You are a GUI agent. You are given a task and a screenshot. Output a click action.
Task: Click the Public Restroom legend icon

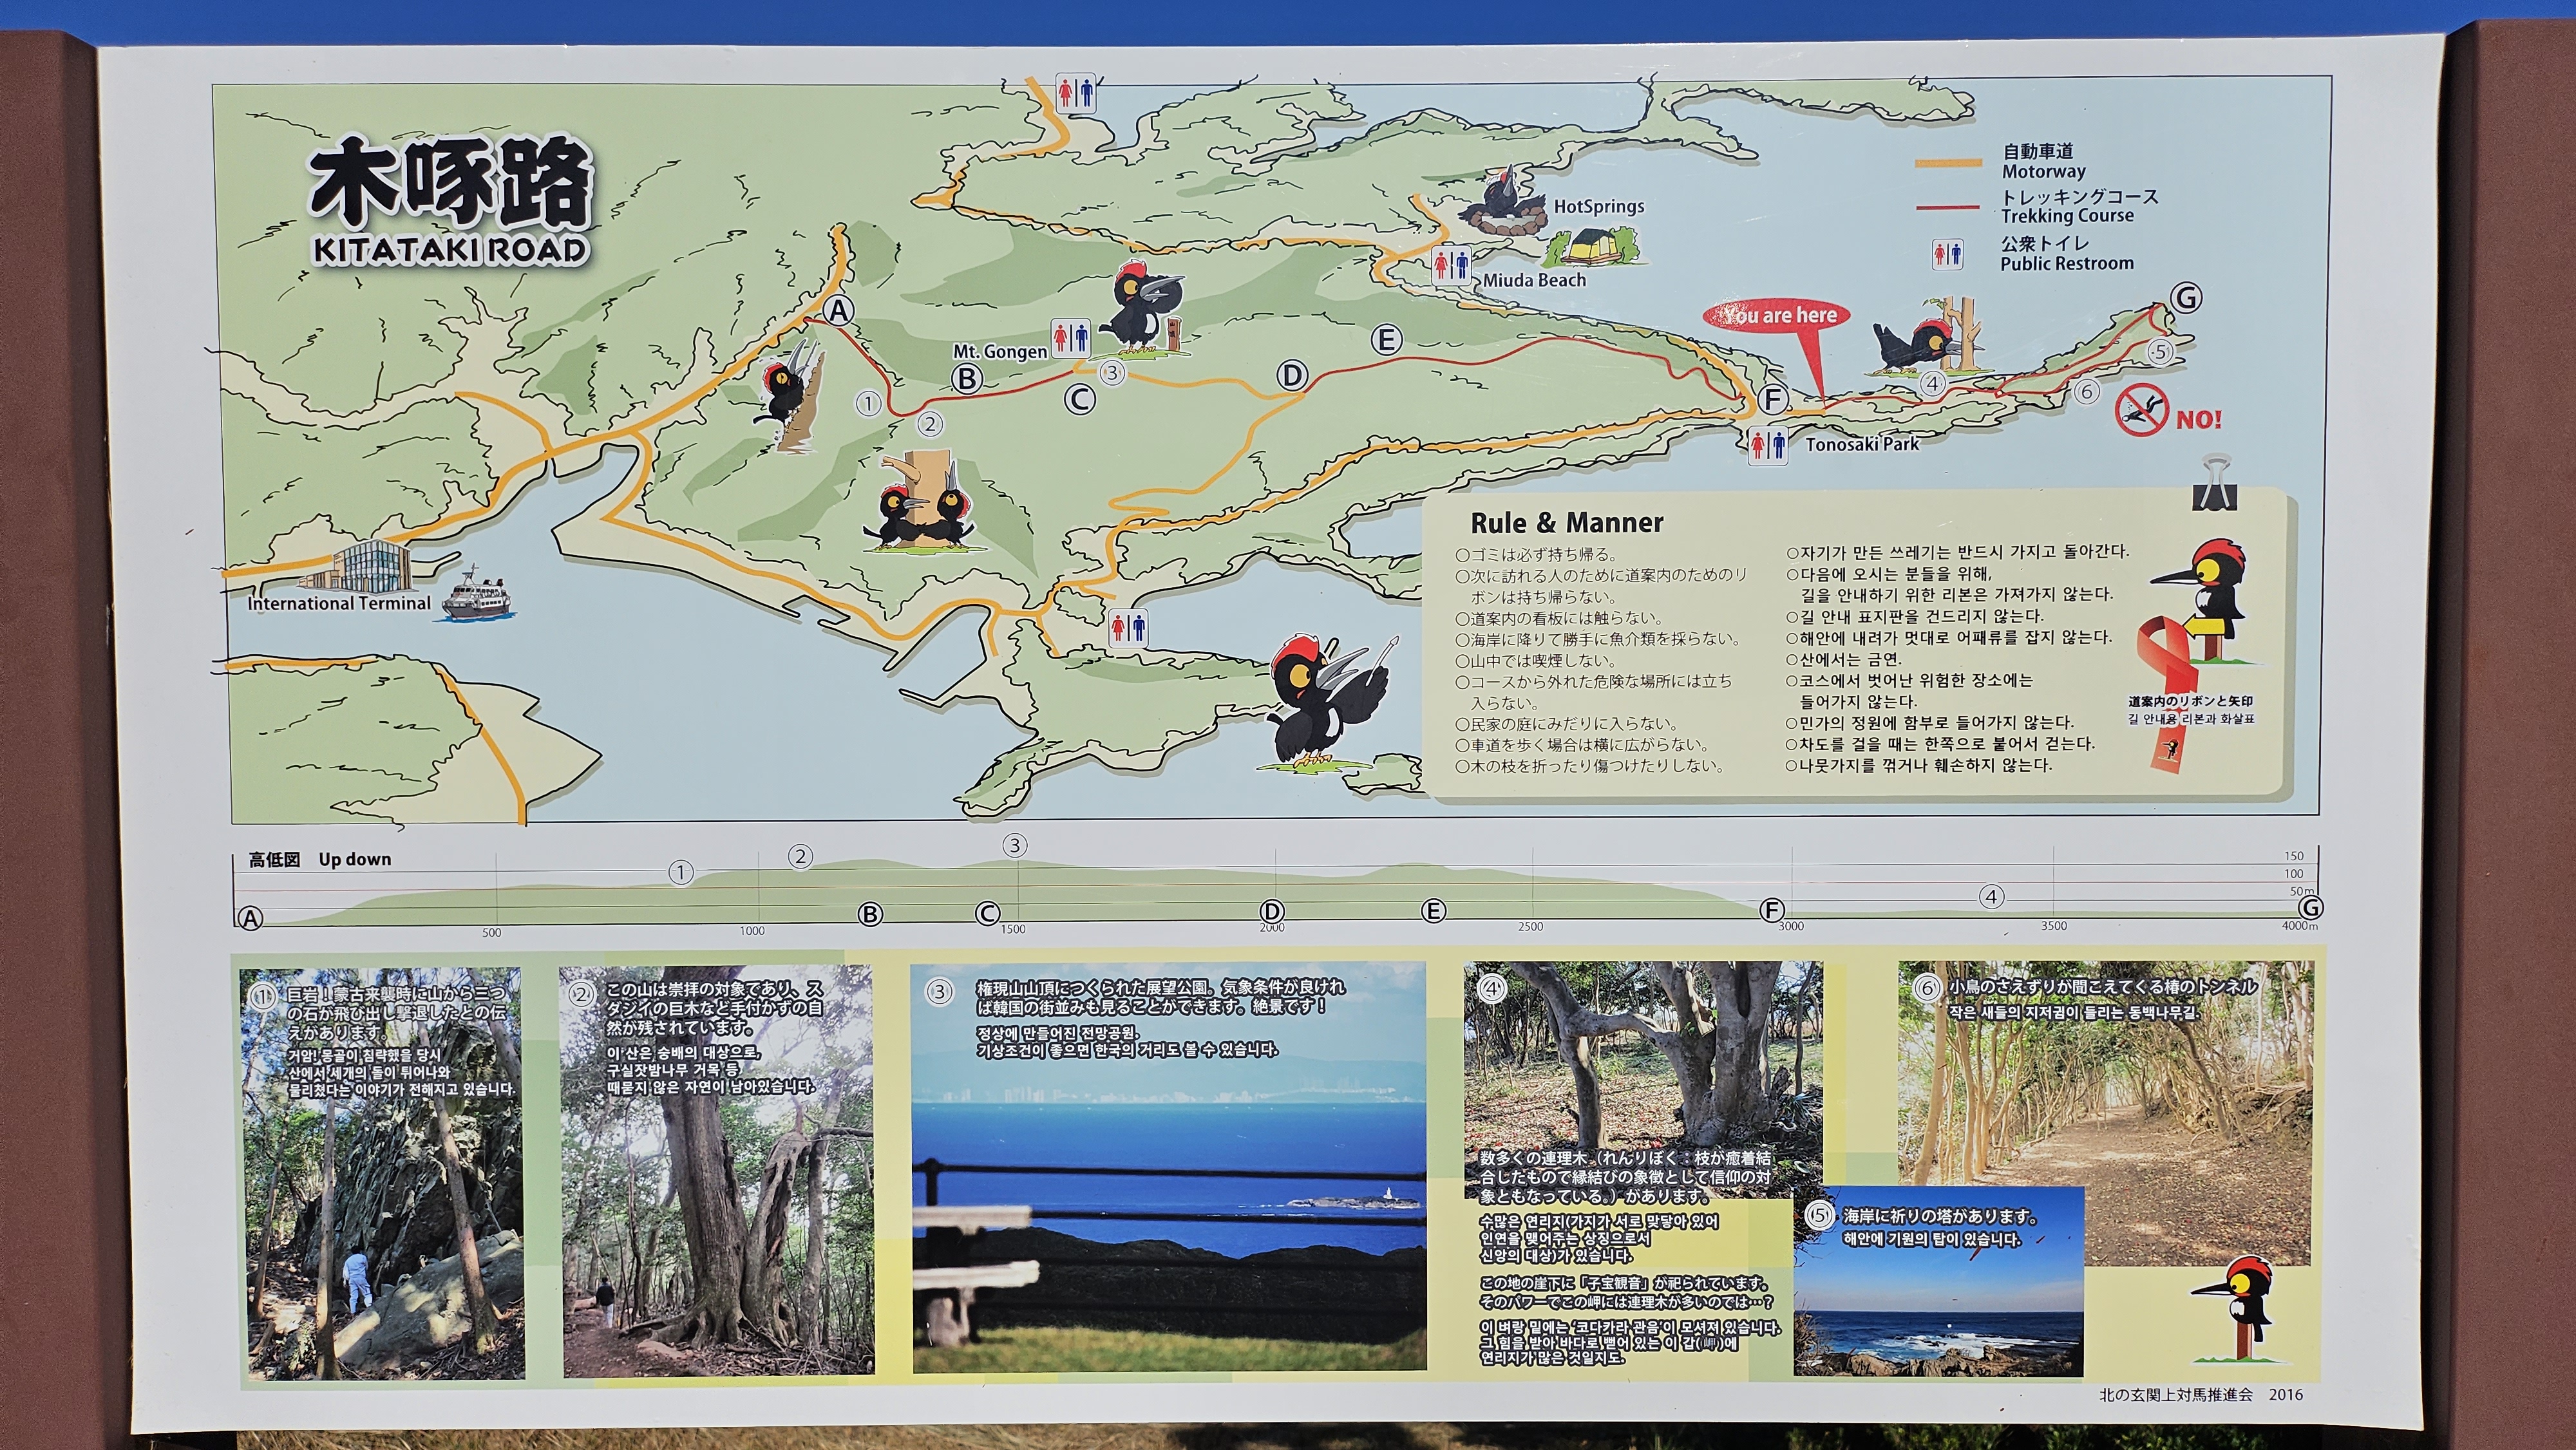[x=1947, y=254]
